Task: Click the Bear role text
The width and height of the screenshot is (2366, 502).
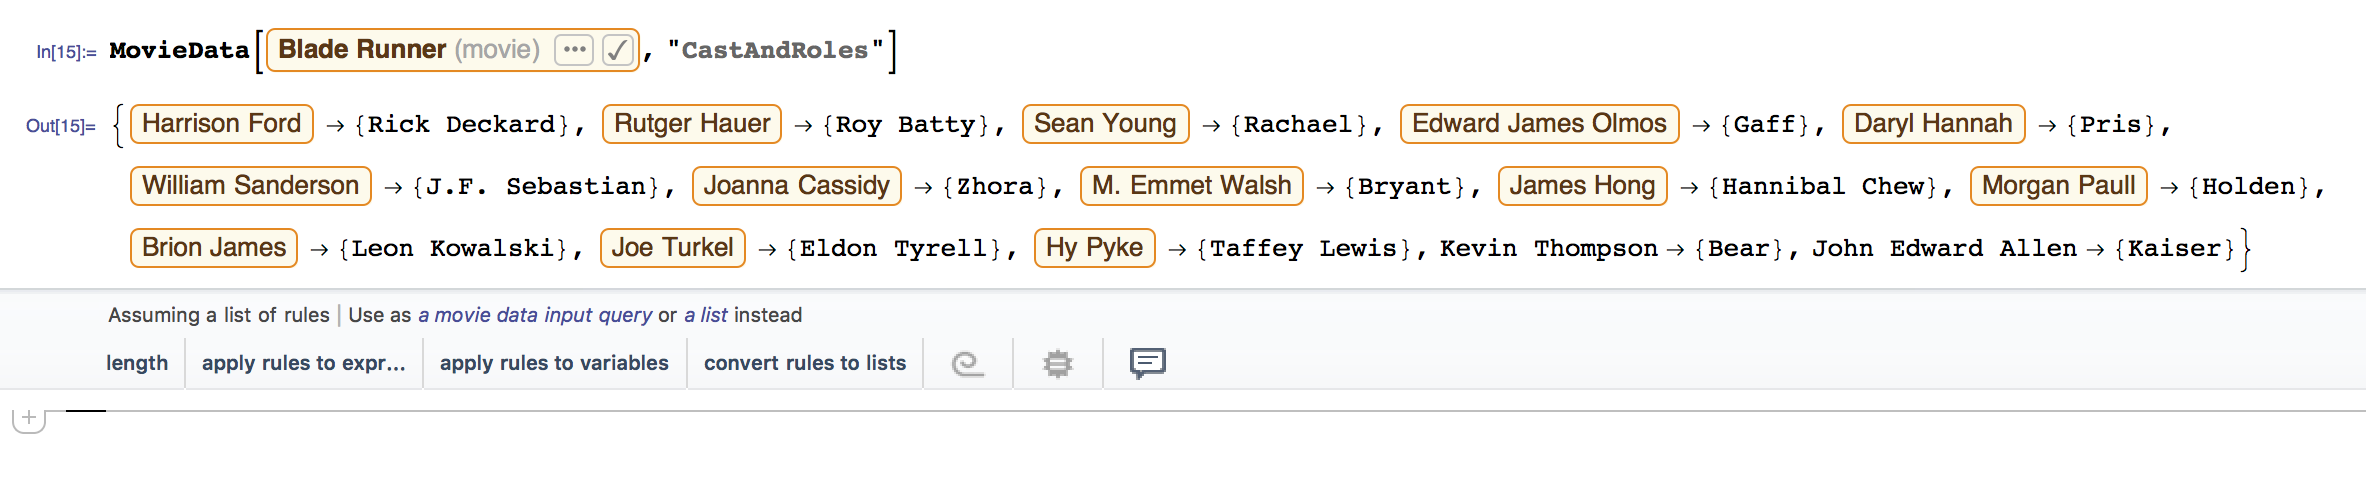Action: pyautogui.click(x=1738, y=249)
